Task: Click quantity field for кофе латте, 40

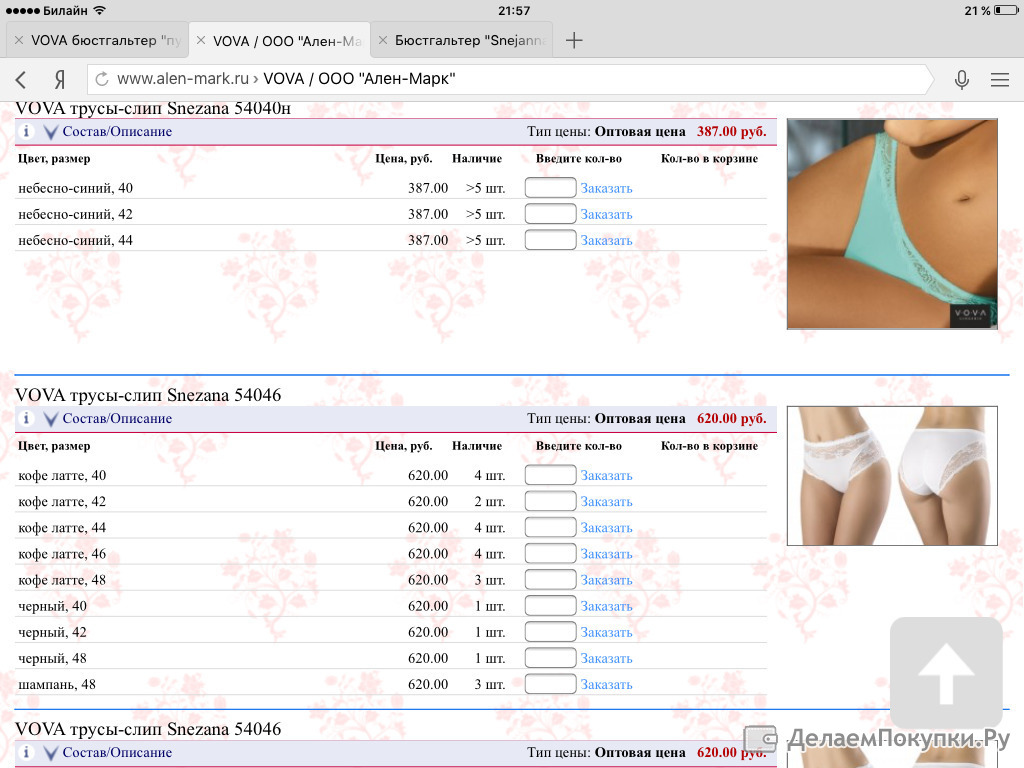Action: pyautogui.click(x=551, y=475)
